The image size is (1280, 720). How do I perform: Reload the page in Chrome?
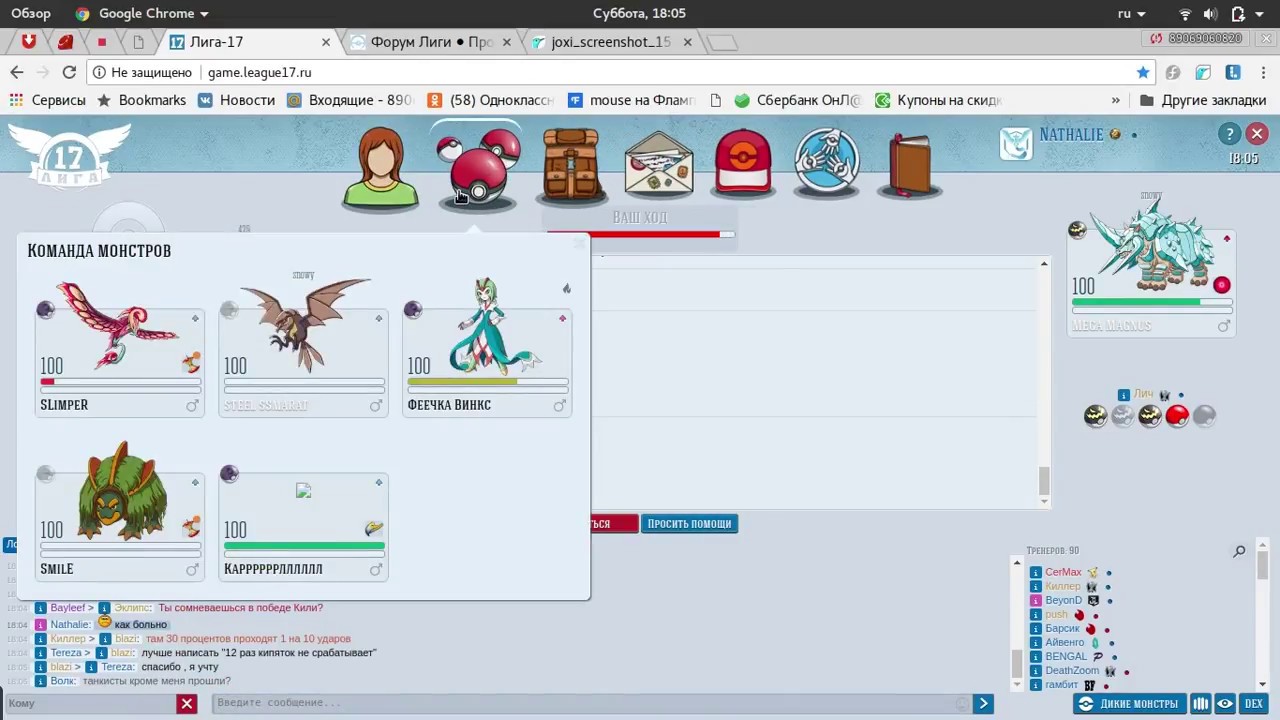(x=69, y=72)
